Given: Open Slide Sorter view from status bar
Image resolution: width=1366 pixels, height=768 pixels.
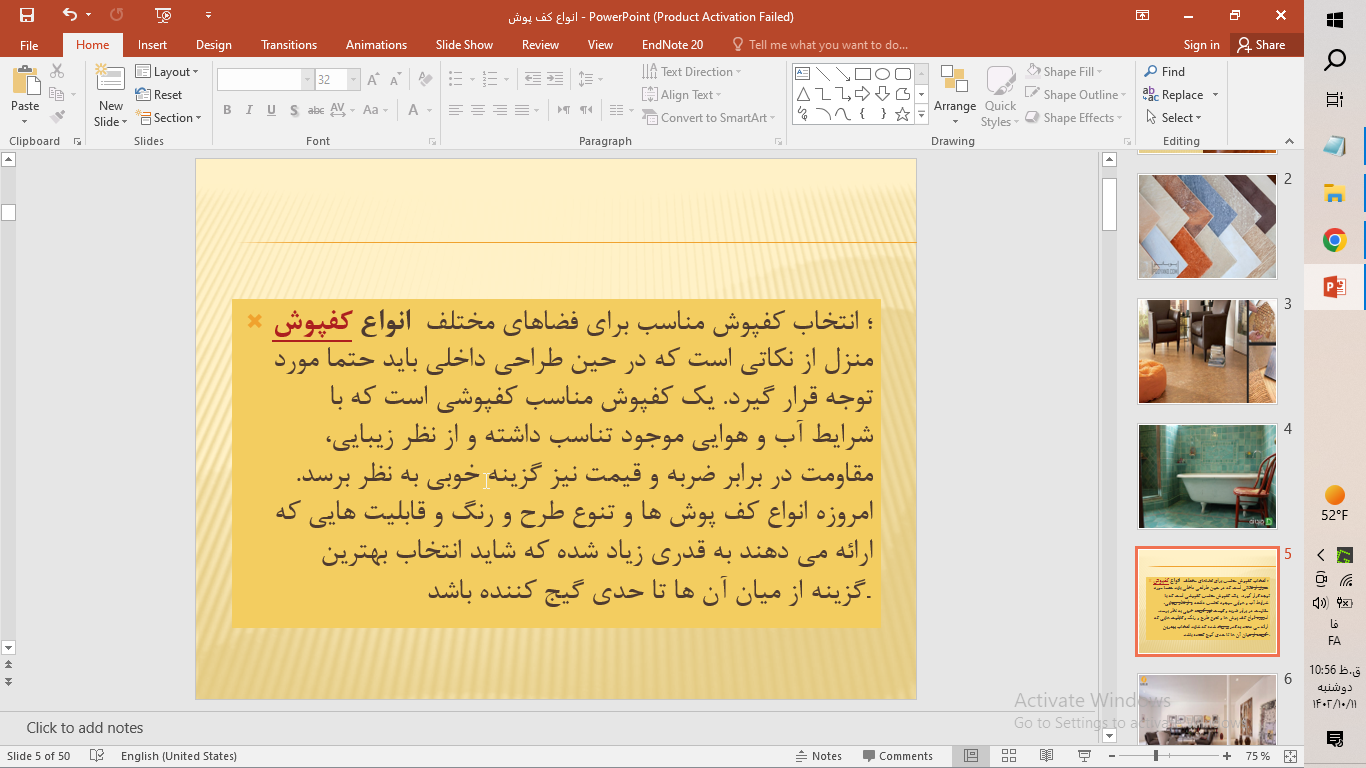Looking at the screenshot, I should (1008, 756).
